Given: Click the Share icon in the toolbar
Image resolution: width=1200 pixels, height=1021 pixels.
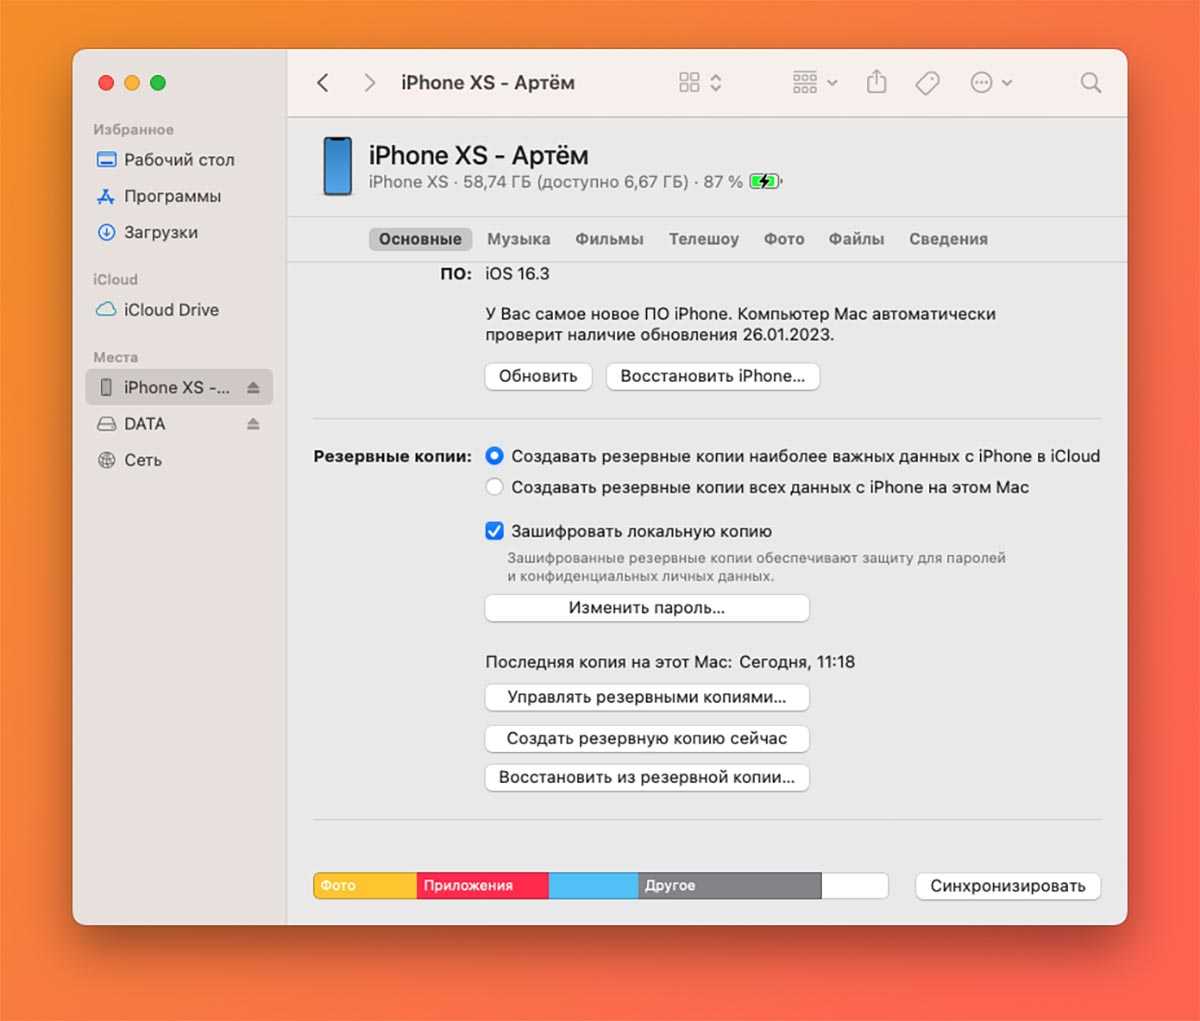Looking at the screenshot, I should 876,83.
